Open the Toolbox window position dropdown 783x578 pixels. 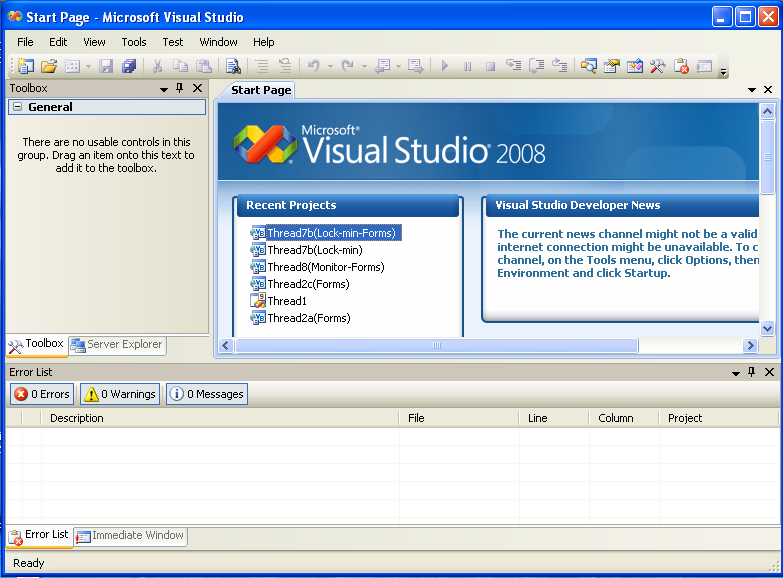(x=163, y=89)
